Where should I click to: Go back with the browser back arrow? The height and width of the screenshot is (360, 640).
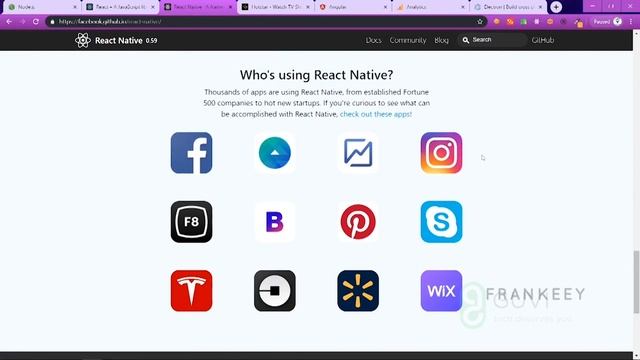point(9,22)
